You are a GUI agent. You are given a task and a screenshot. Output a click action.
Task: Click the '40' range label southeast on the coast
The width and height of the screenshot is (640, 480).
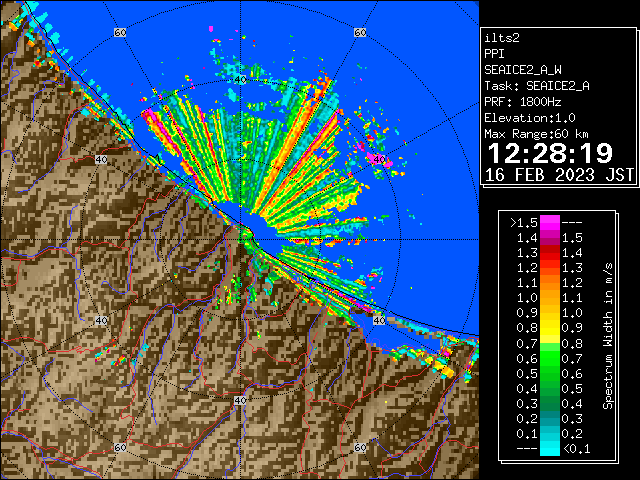click(x=379, y=320)
